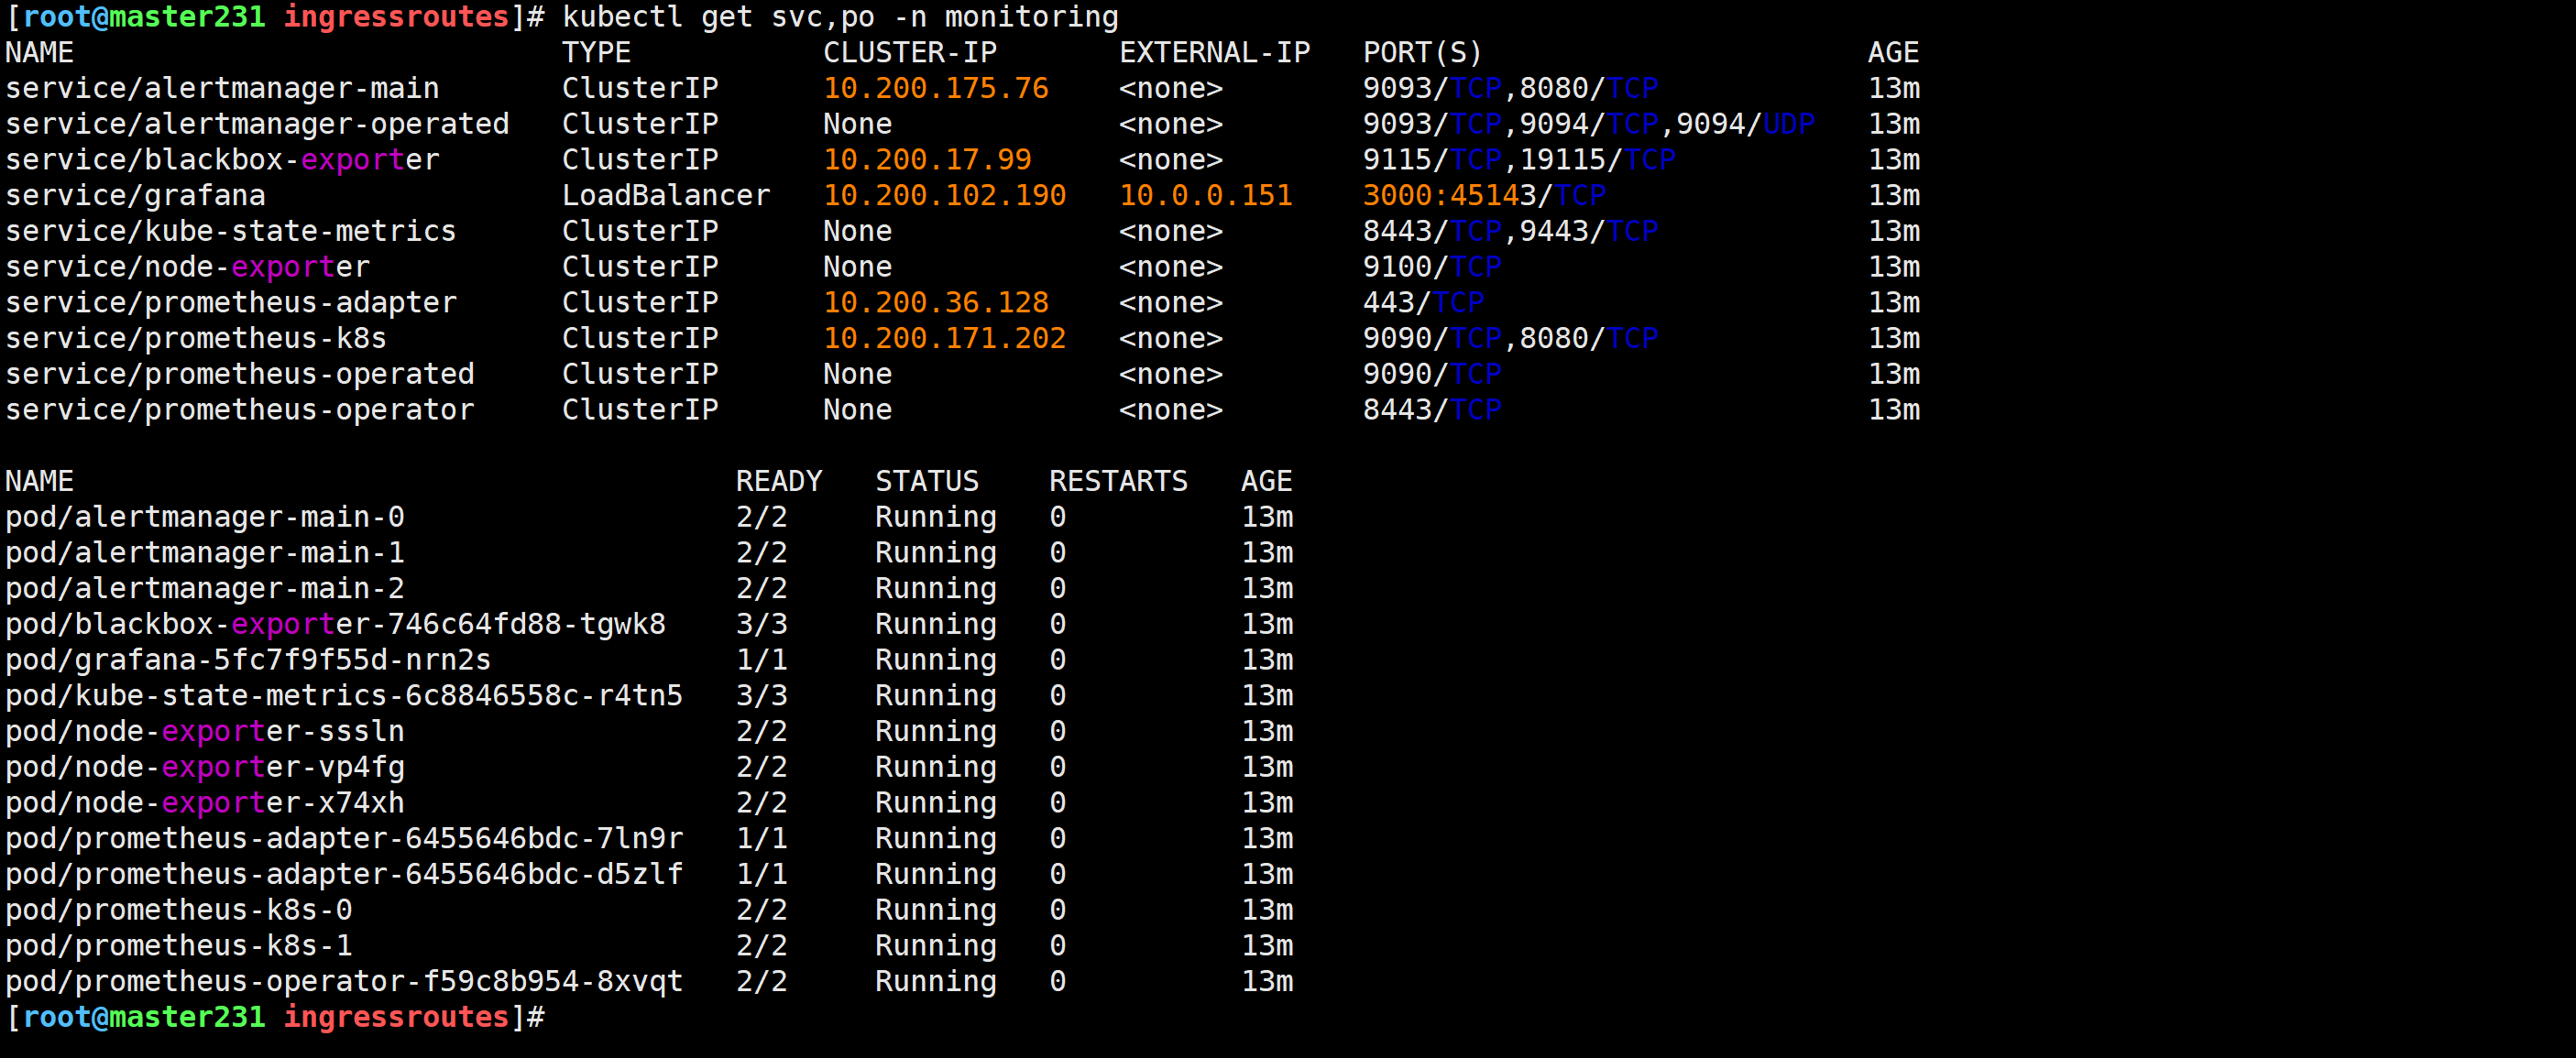Click pod/prometheus-k8s-0 entry
Screen dimensions: 2576x1058
[x=178, y=910]
